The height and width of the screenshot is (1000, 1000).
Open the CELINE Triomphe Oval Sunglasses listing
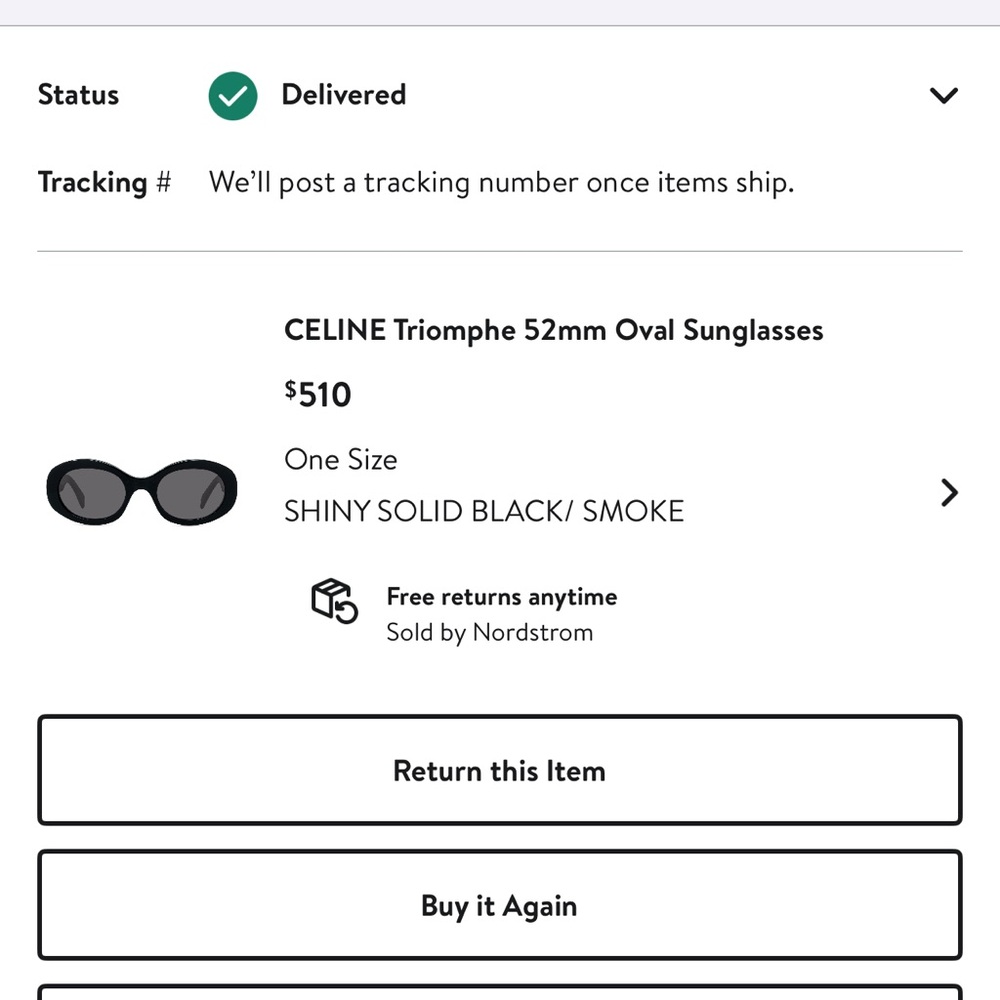[x=553, y=330]
